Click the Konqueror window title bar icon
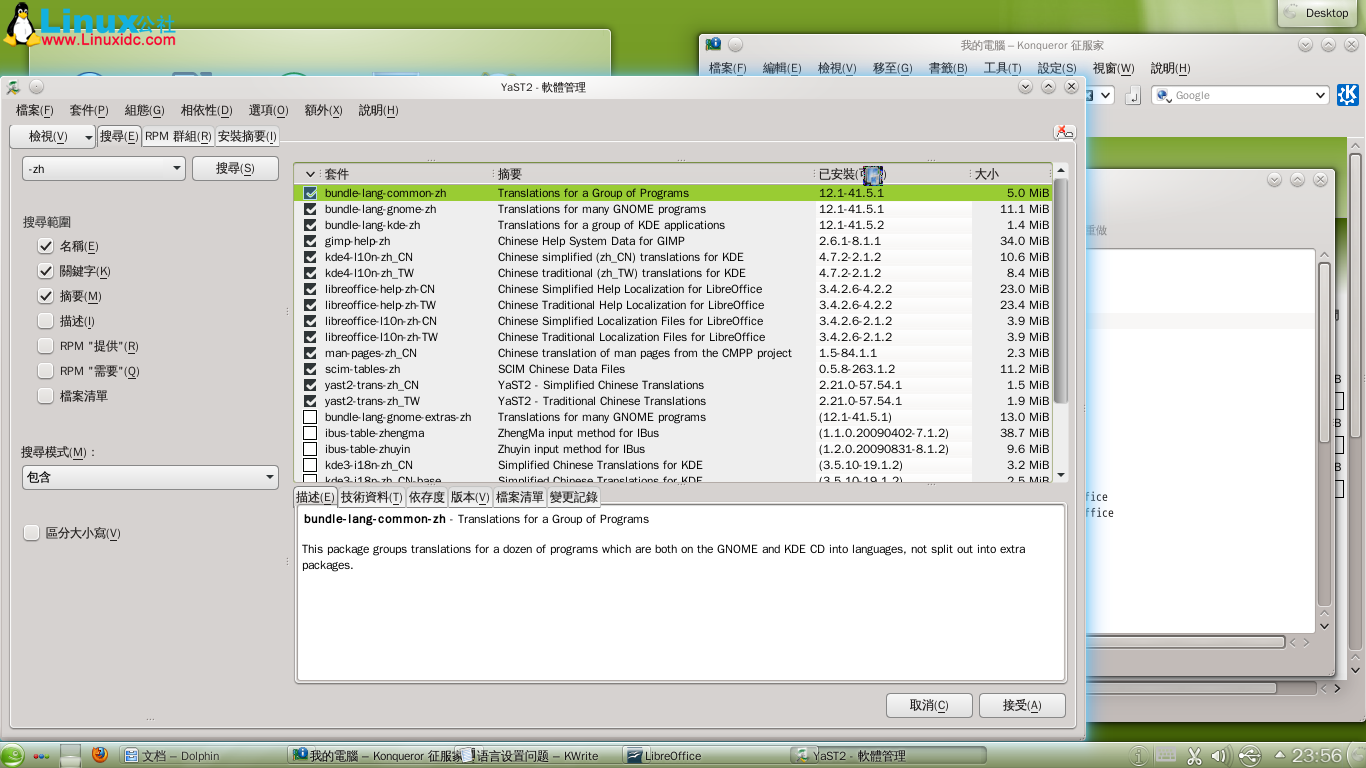The width and height of the screenshot is (1366, 768). click(x=713, y=45)
